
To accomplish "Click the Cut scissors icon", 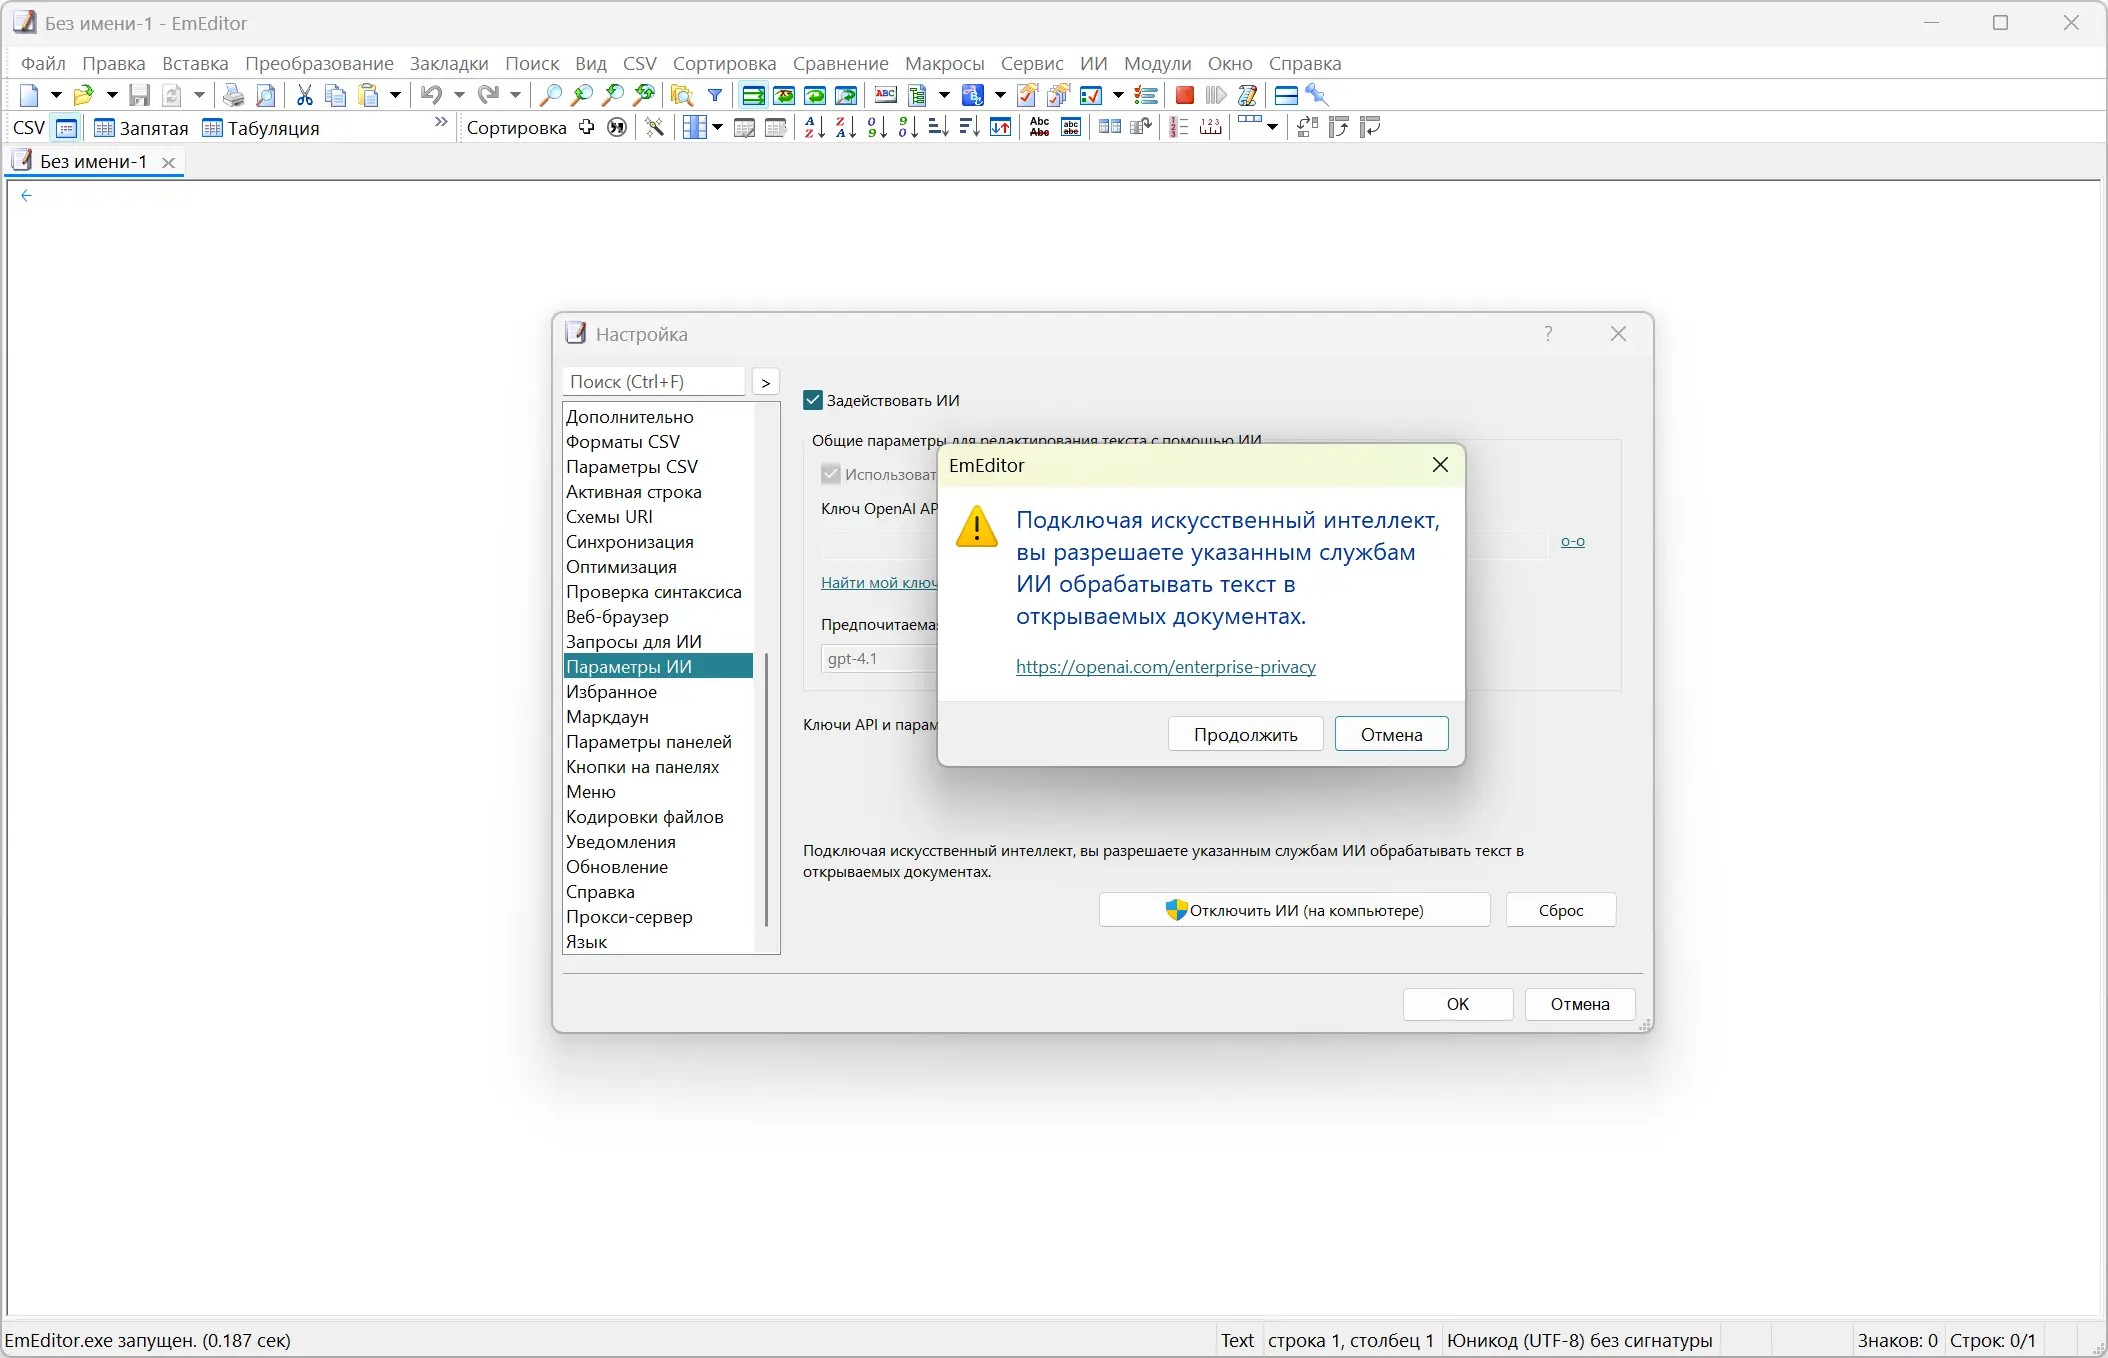I will [305, 96].
